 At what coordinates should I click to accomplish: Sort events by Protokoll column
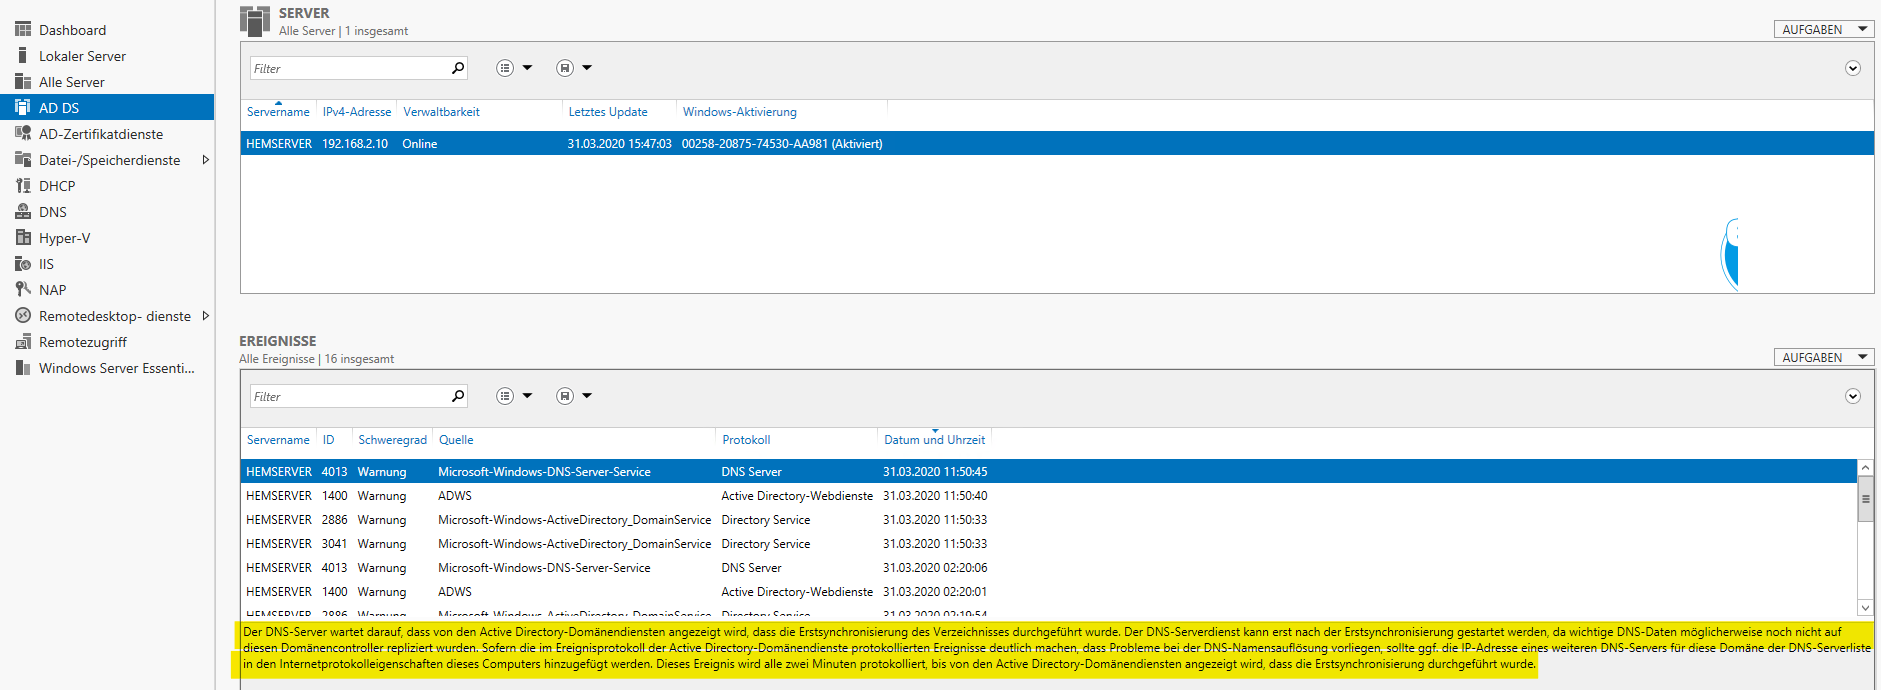click(x=746, y=440)
